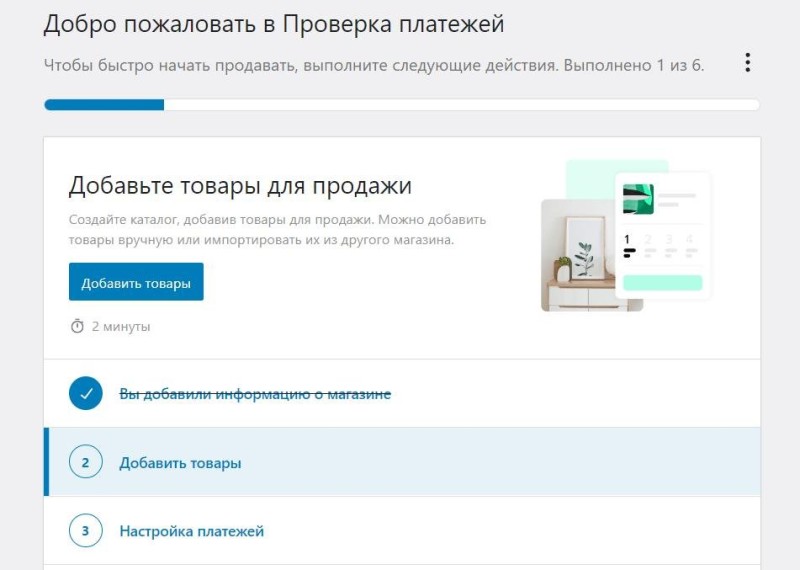The width and height of the screenshot is (800, 570).
Task: Click the setup progress bar
Action: tap(402, 105)
